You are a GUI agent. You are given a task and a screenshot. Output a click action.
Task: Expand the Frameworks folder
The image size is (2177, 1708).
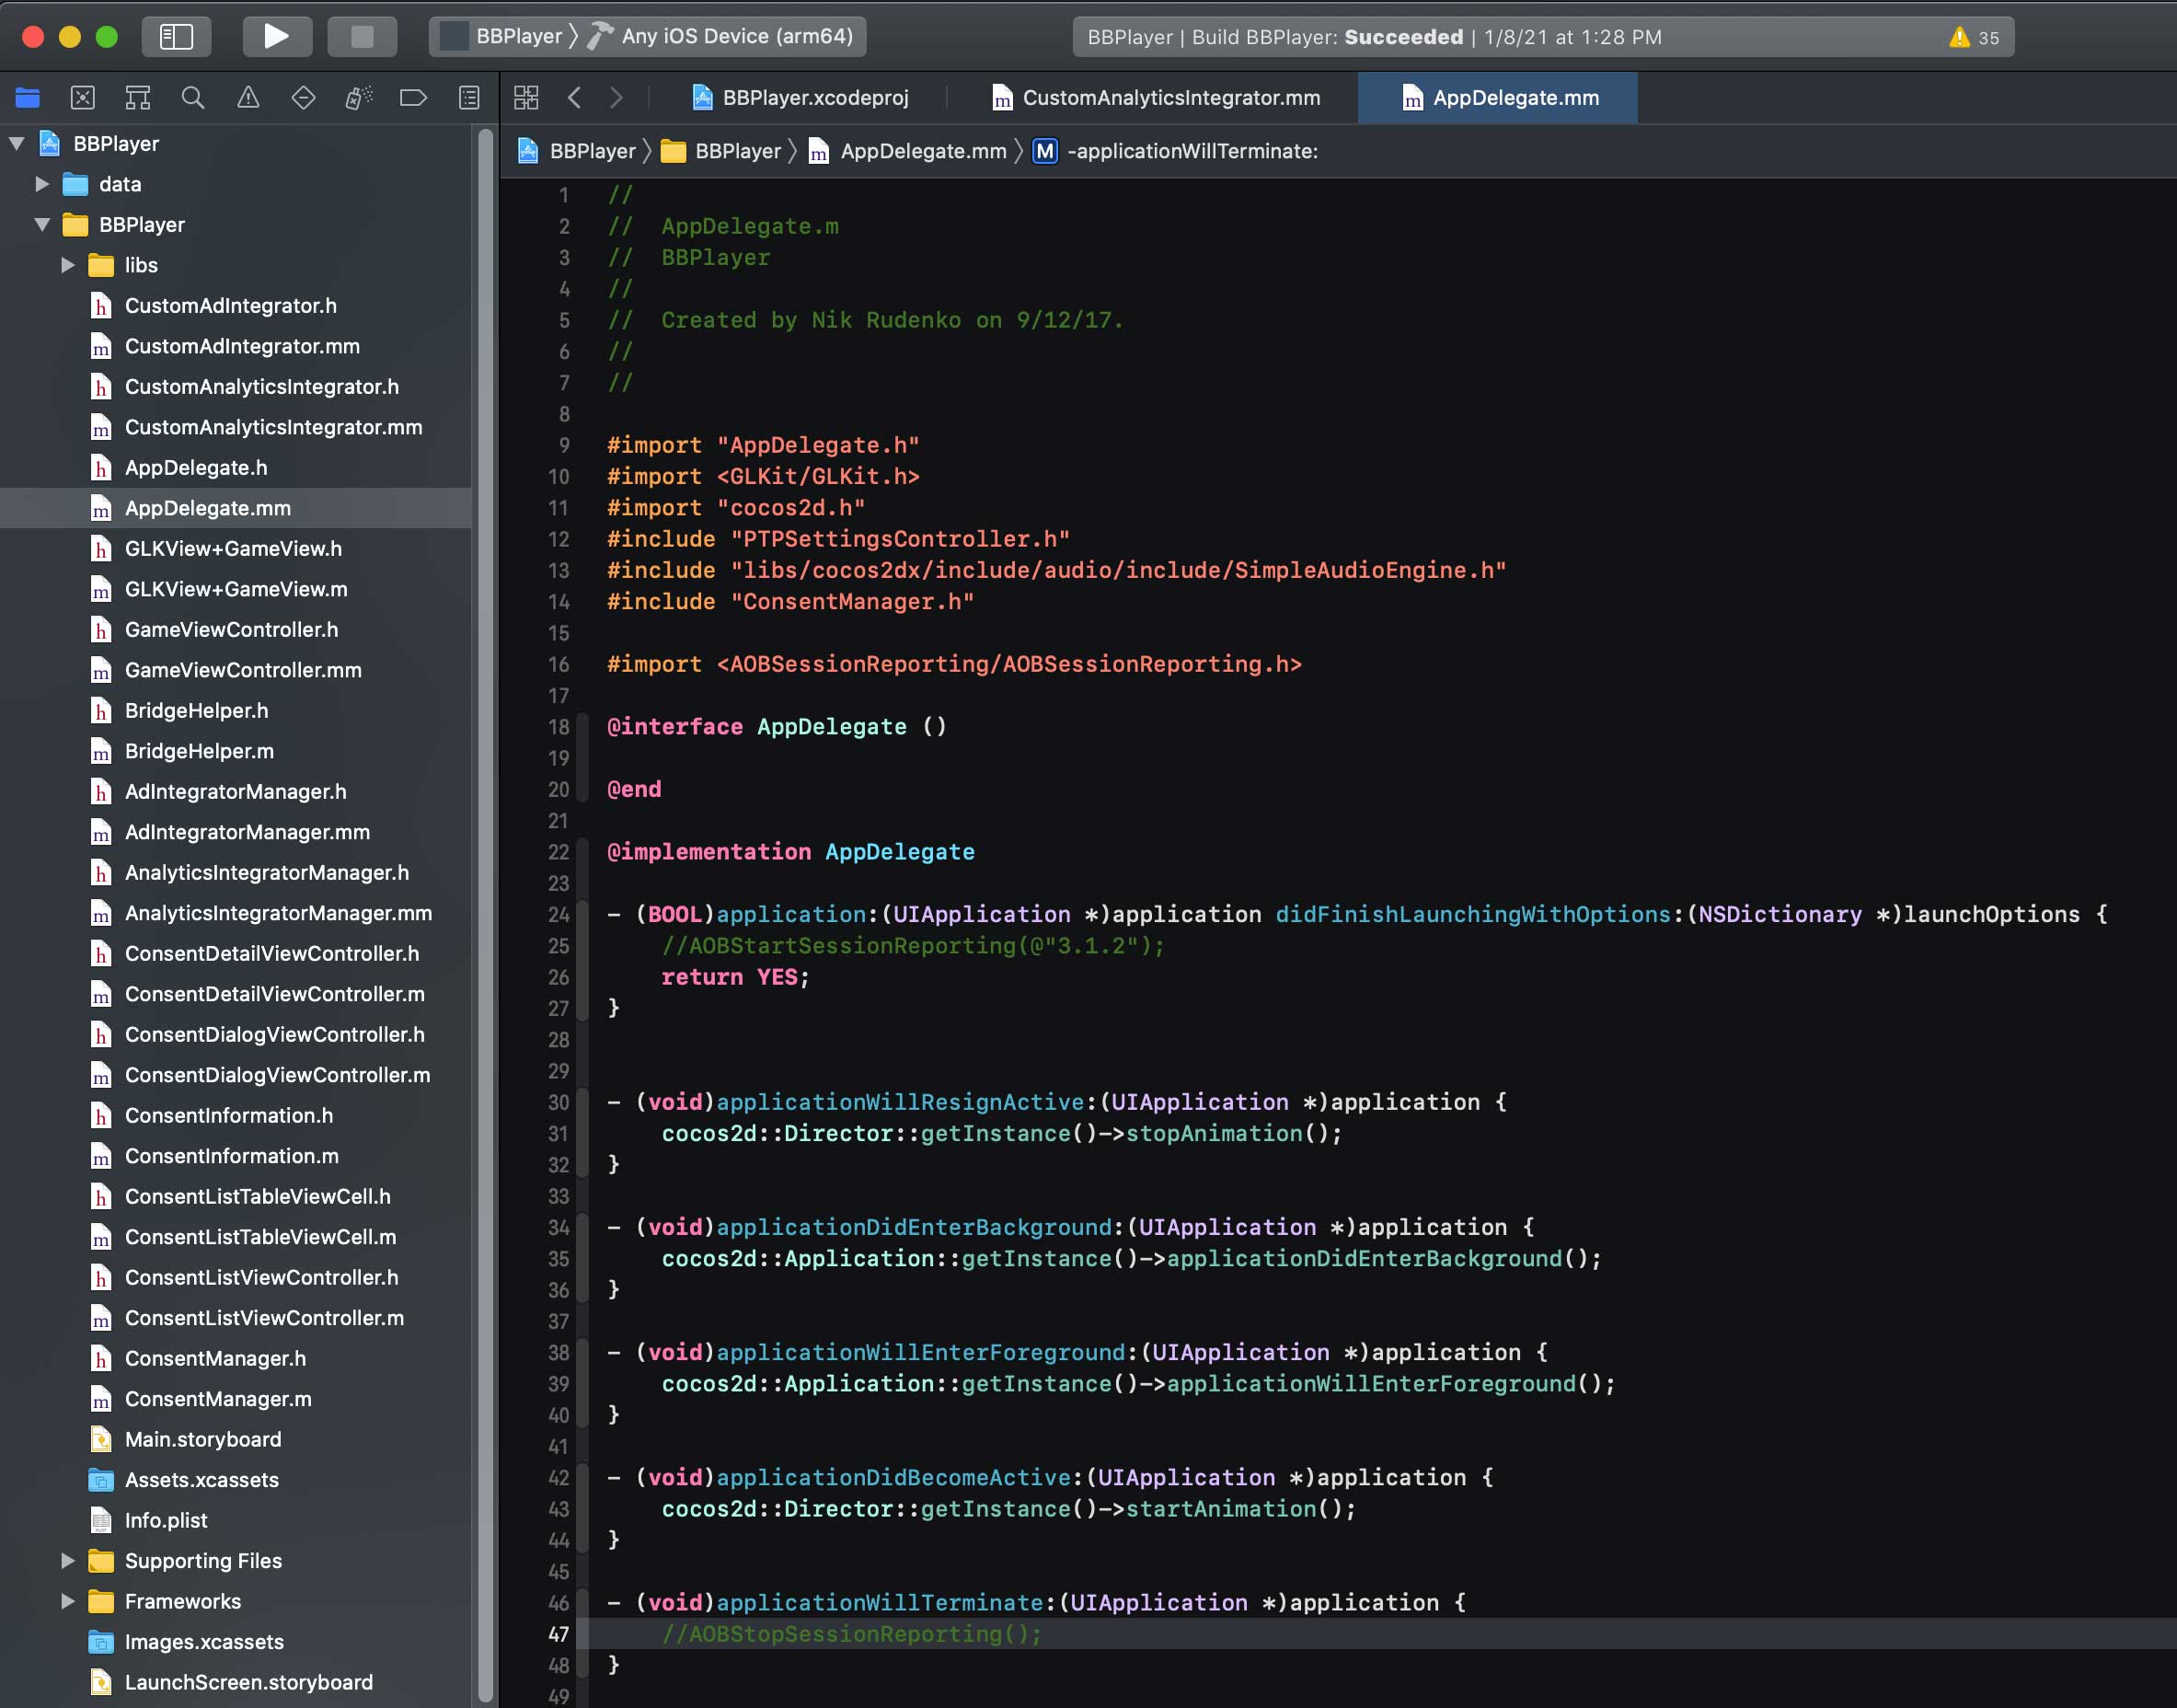coord(68,1601)
